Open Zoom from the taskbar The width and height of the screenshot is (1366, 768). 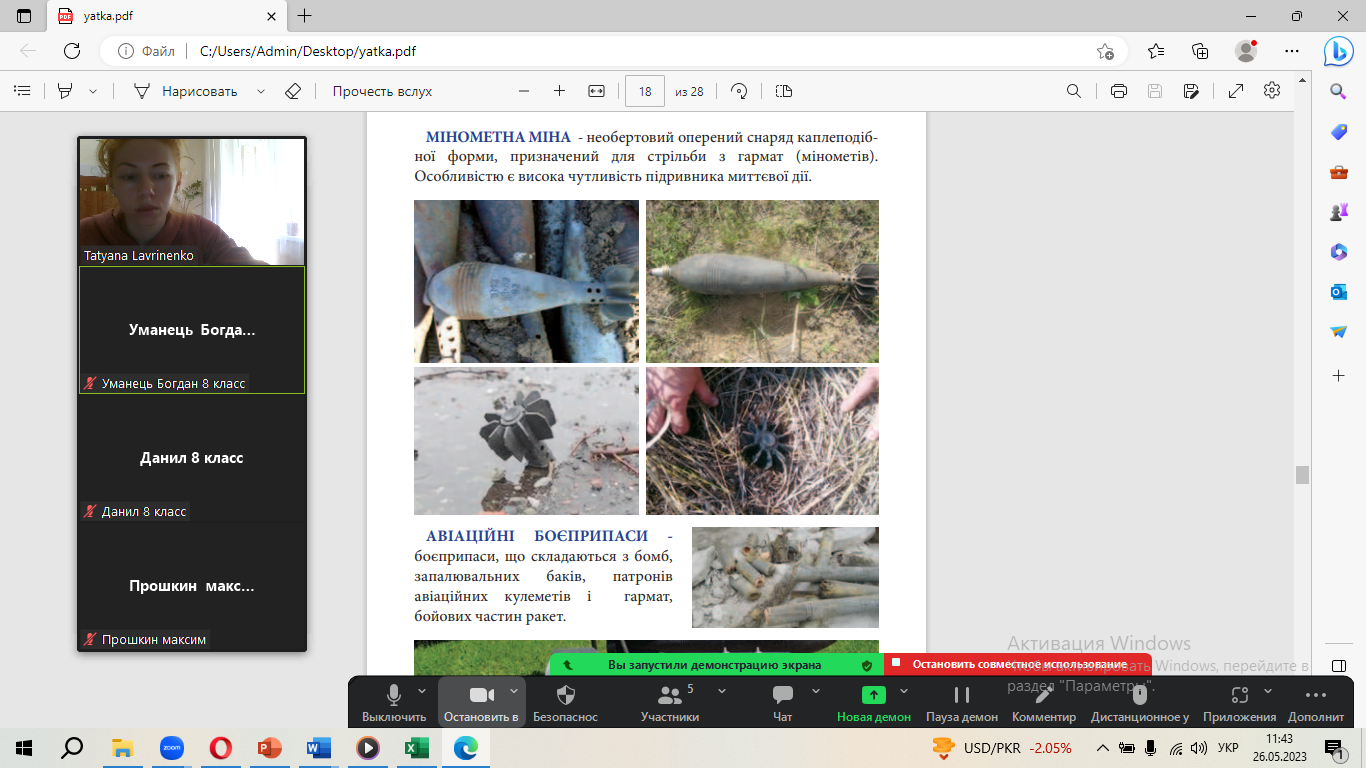coord(172,747)
